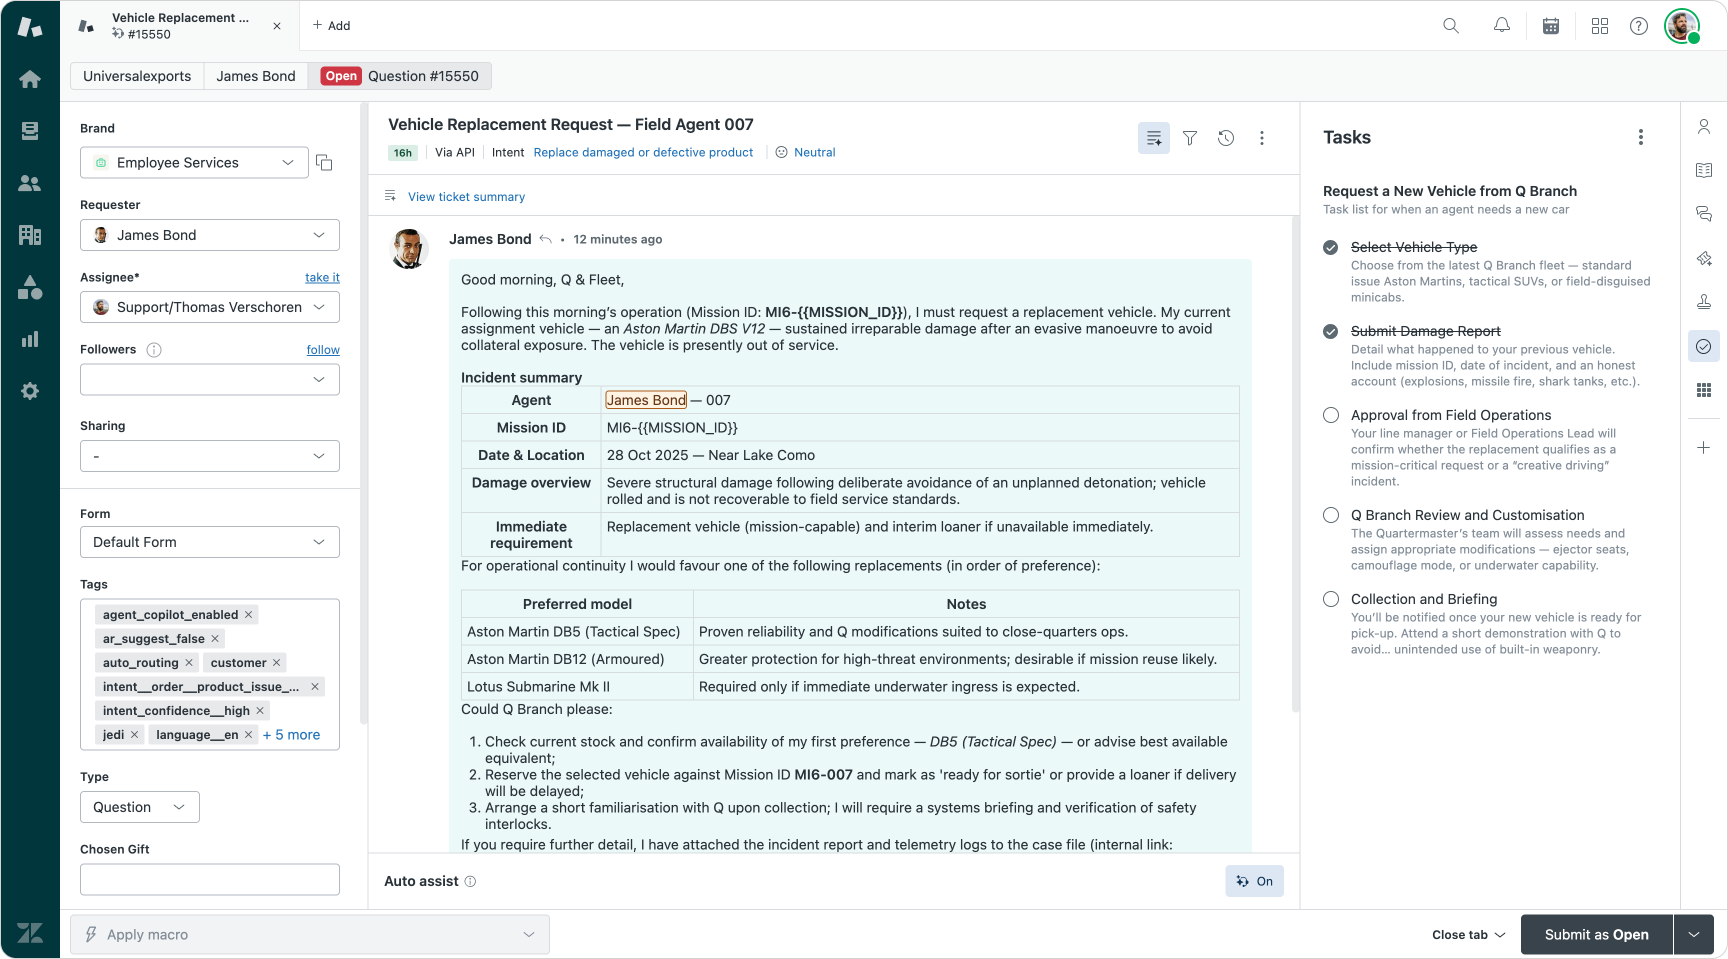Toggle Auto assist On button
The height and width of the screenshot is (959, 1728).
tap(1254, 881)
